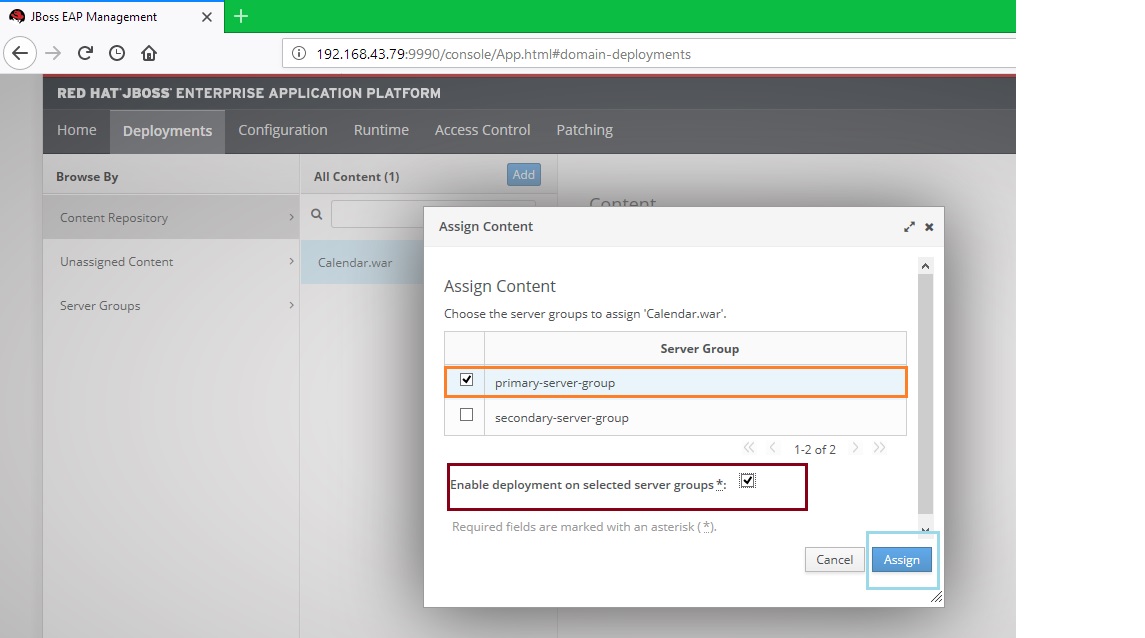This screenshot has width=1145, height=638.
Task: Close the Assign Content dialog
Action: pyautogui.click(x=928, y=226)
